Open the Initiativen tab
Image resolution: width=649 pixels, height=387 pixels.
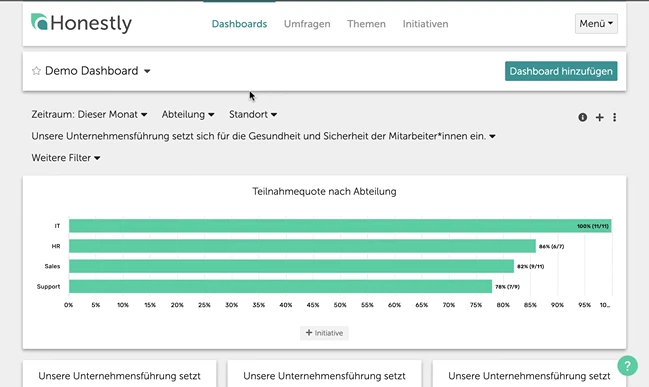[x=425, y=24]
